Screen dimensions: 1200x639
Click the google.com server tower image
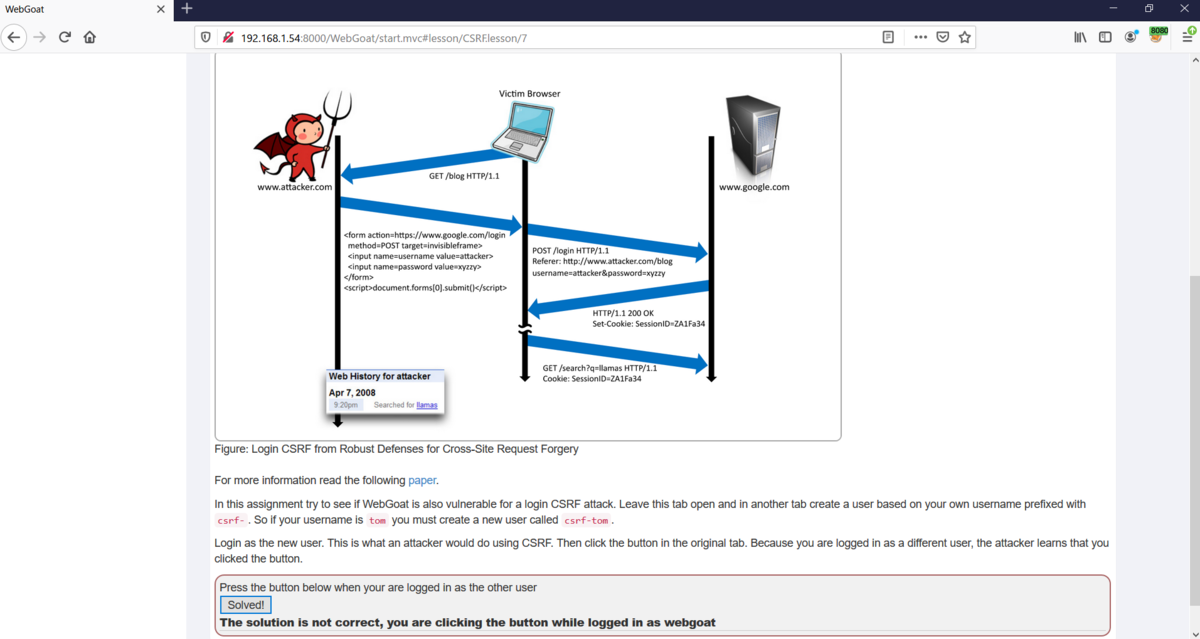[x=752, y=137]
